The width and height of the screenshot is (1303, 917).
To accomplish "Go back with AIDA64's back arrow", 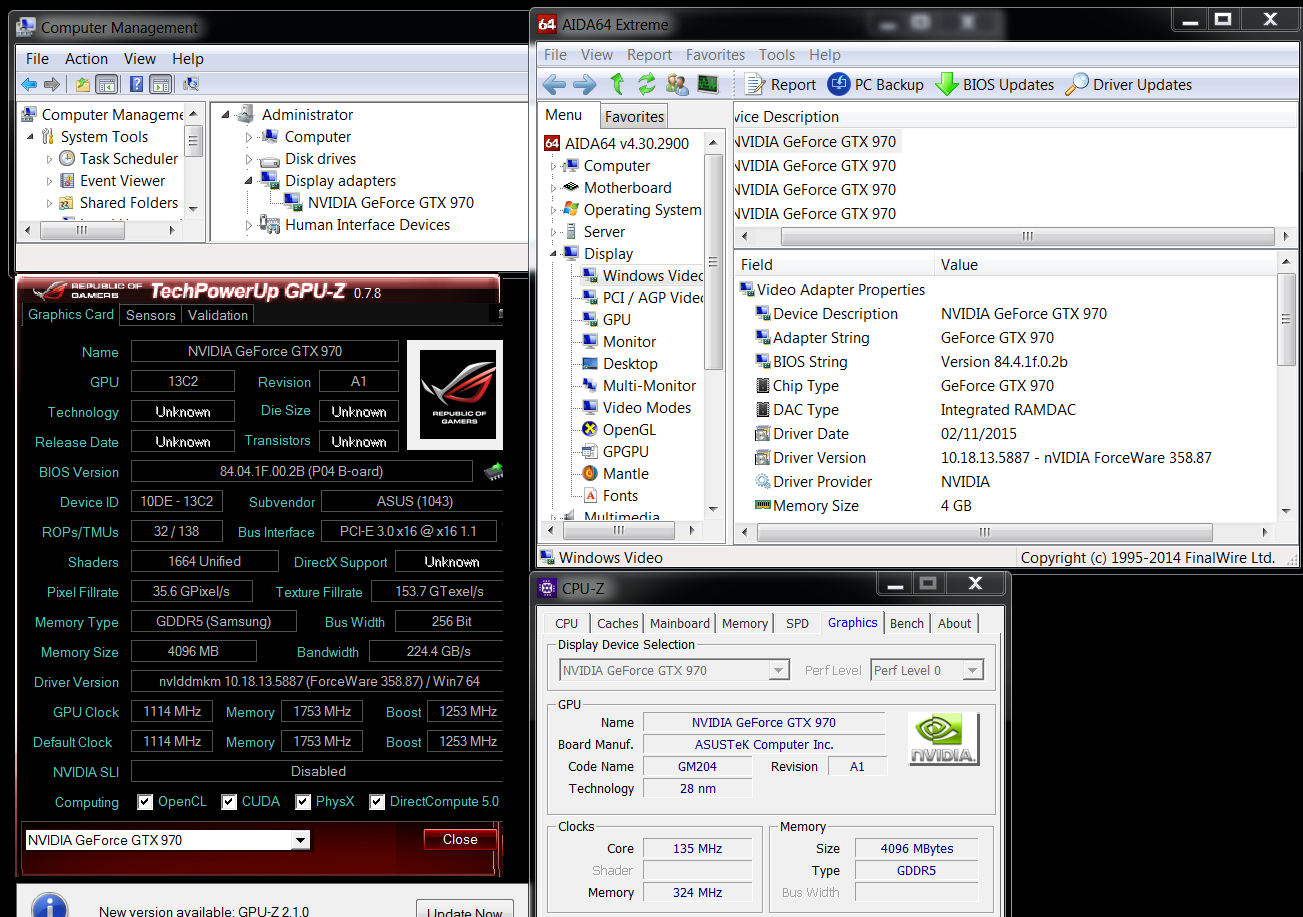I will point(554,84).
